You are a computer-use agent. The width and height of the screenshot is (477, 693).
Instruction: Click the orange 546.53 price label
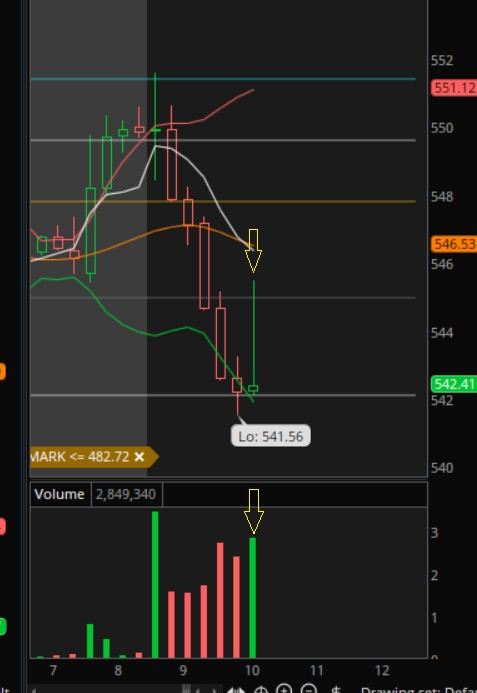tap(454, 244)
